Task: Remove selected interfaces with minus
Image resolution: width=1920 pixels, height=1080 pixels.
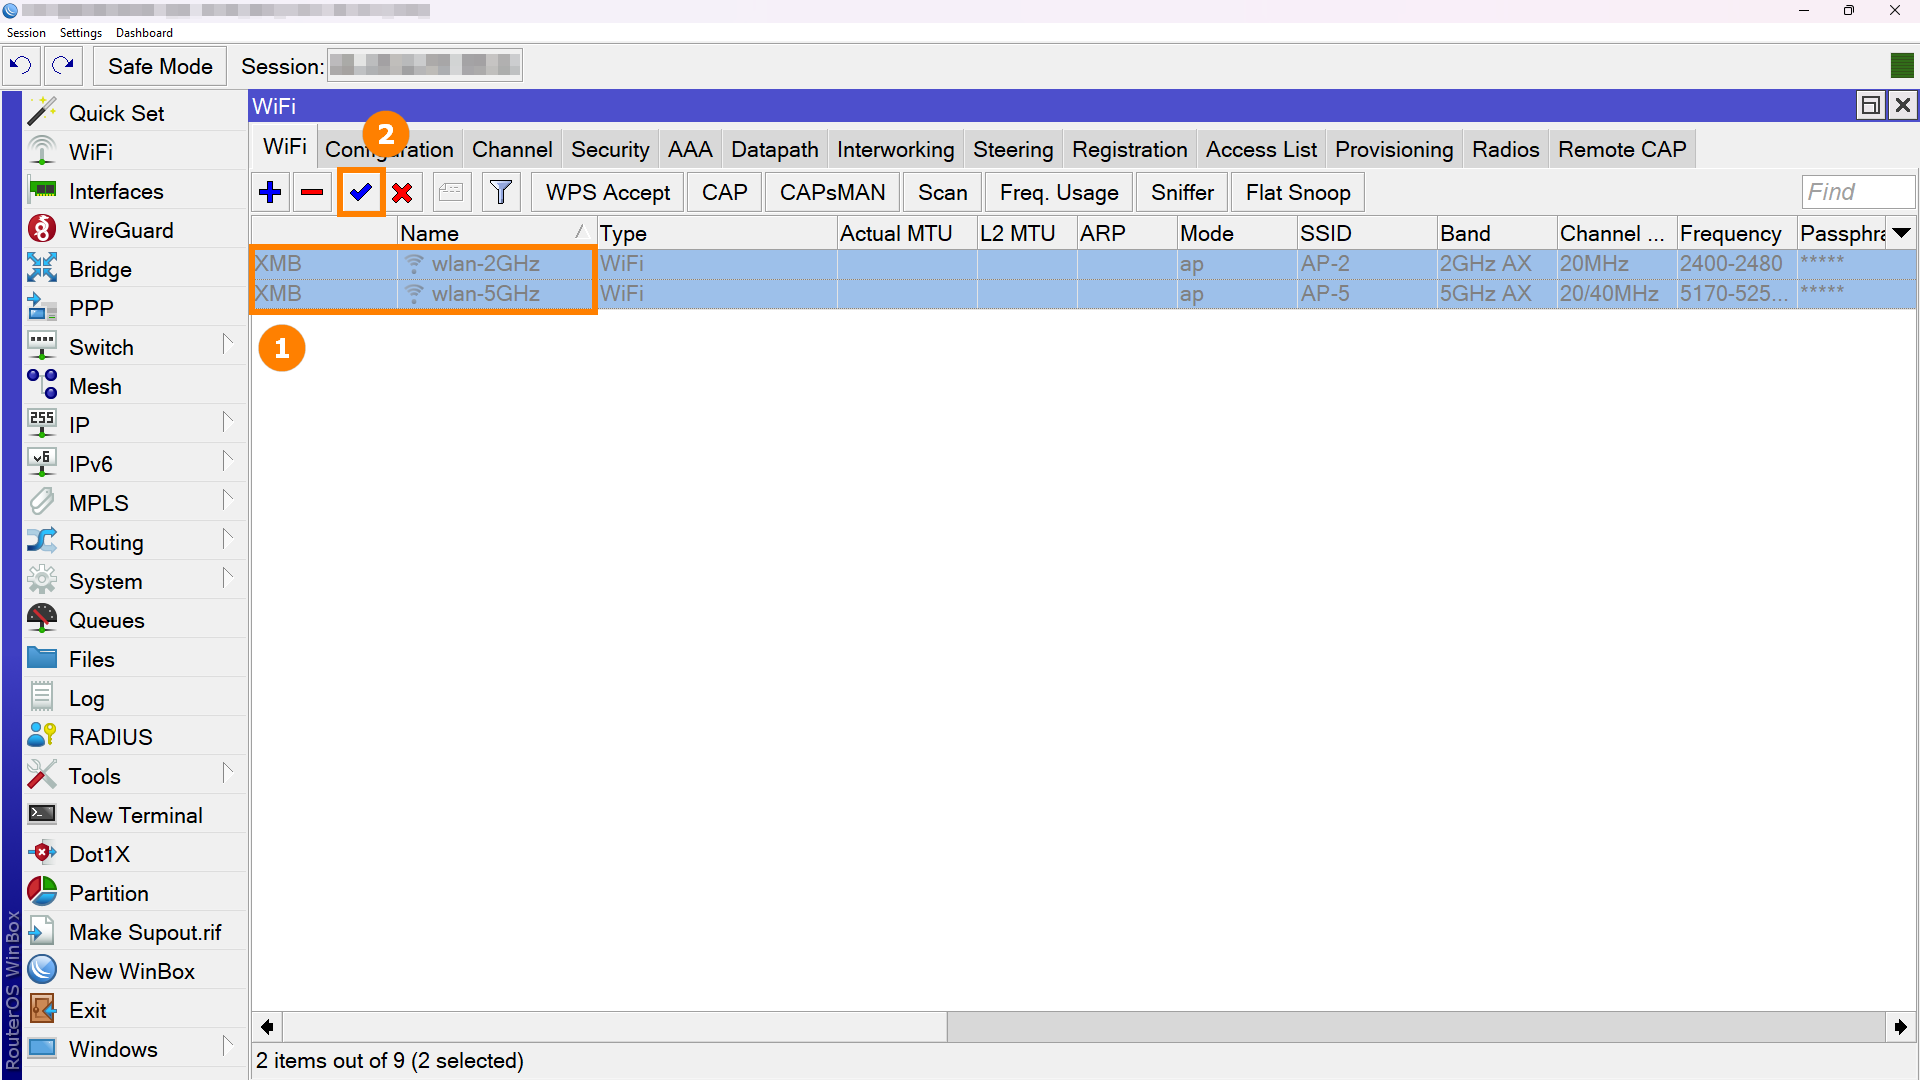Action: point(312,192)
